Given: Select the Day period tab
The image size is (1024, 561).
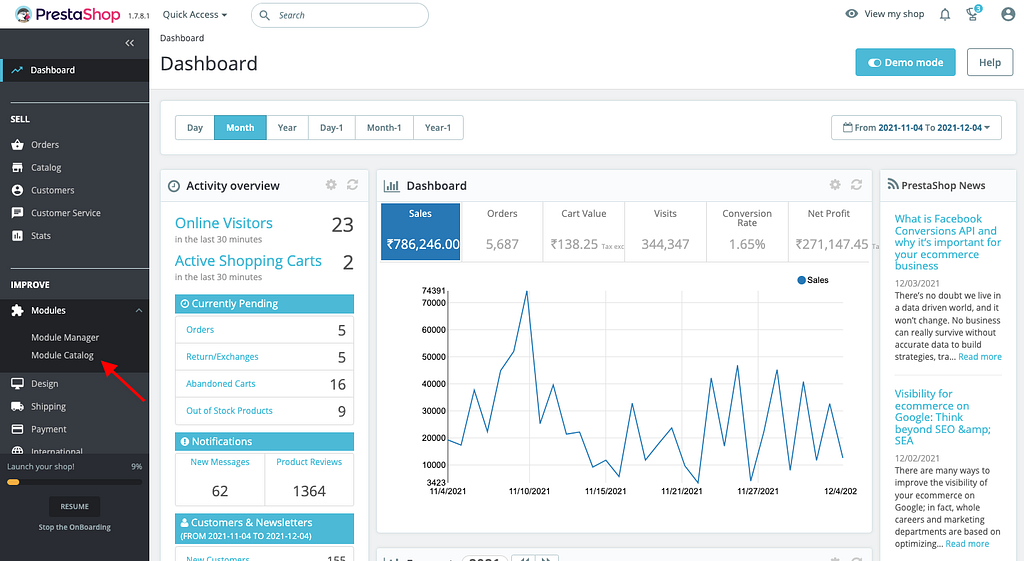Looking at the screenshot, I should tap(195, 127).
